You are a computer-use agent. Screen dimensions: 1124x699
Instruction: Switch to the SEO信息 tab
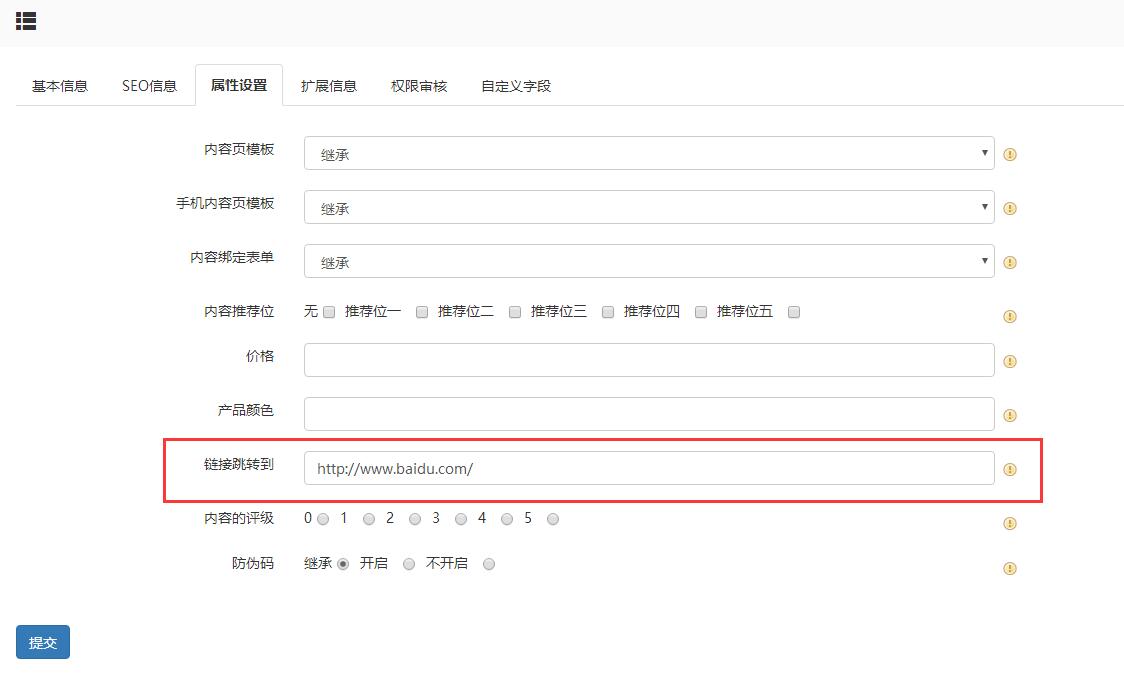click(148, 85)
